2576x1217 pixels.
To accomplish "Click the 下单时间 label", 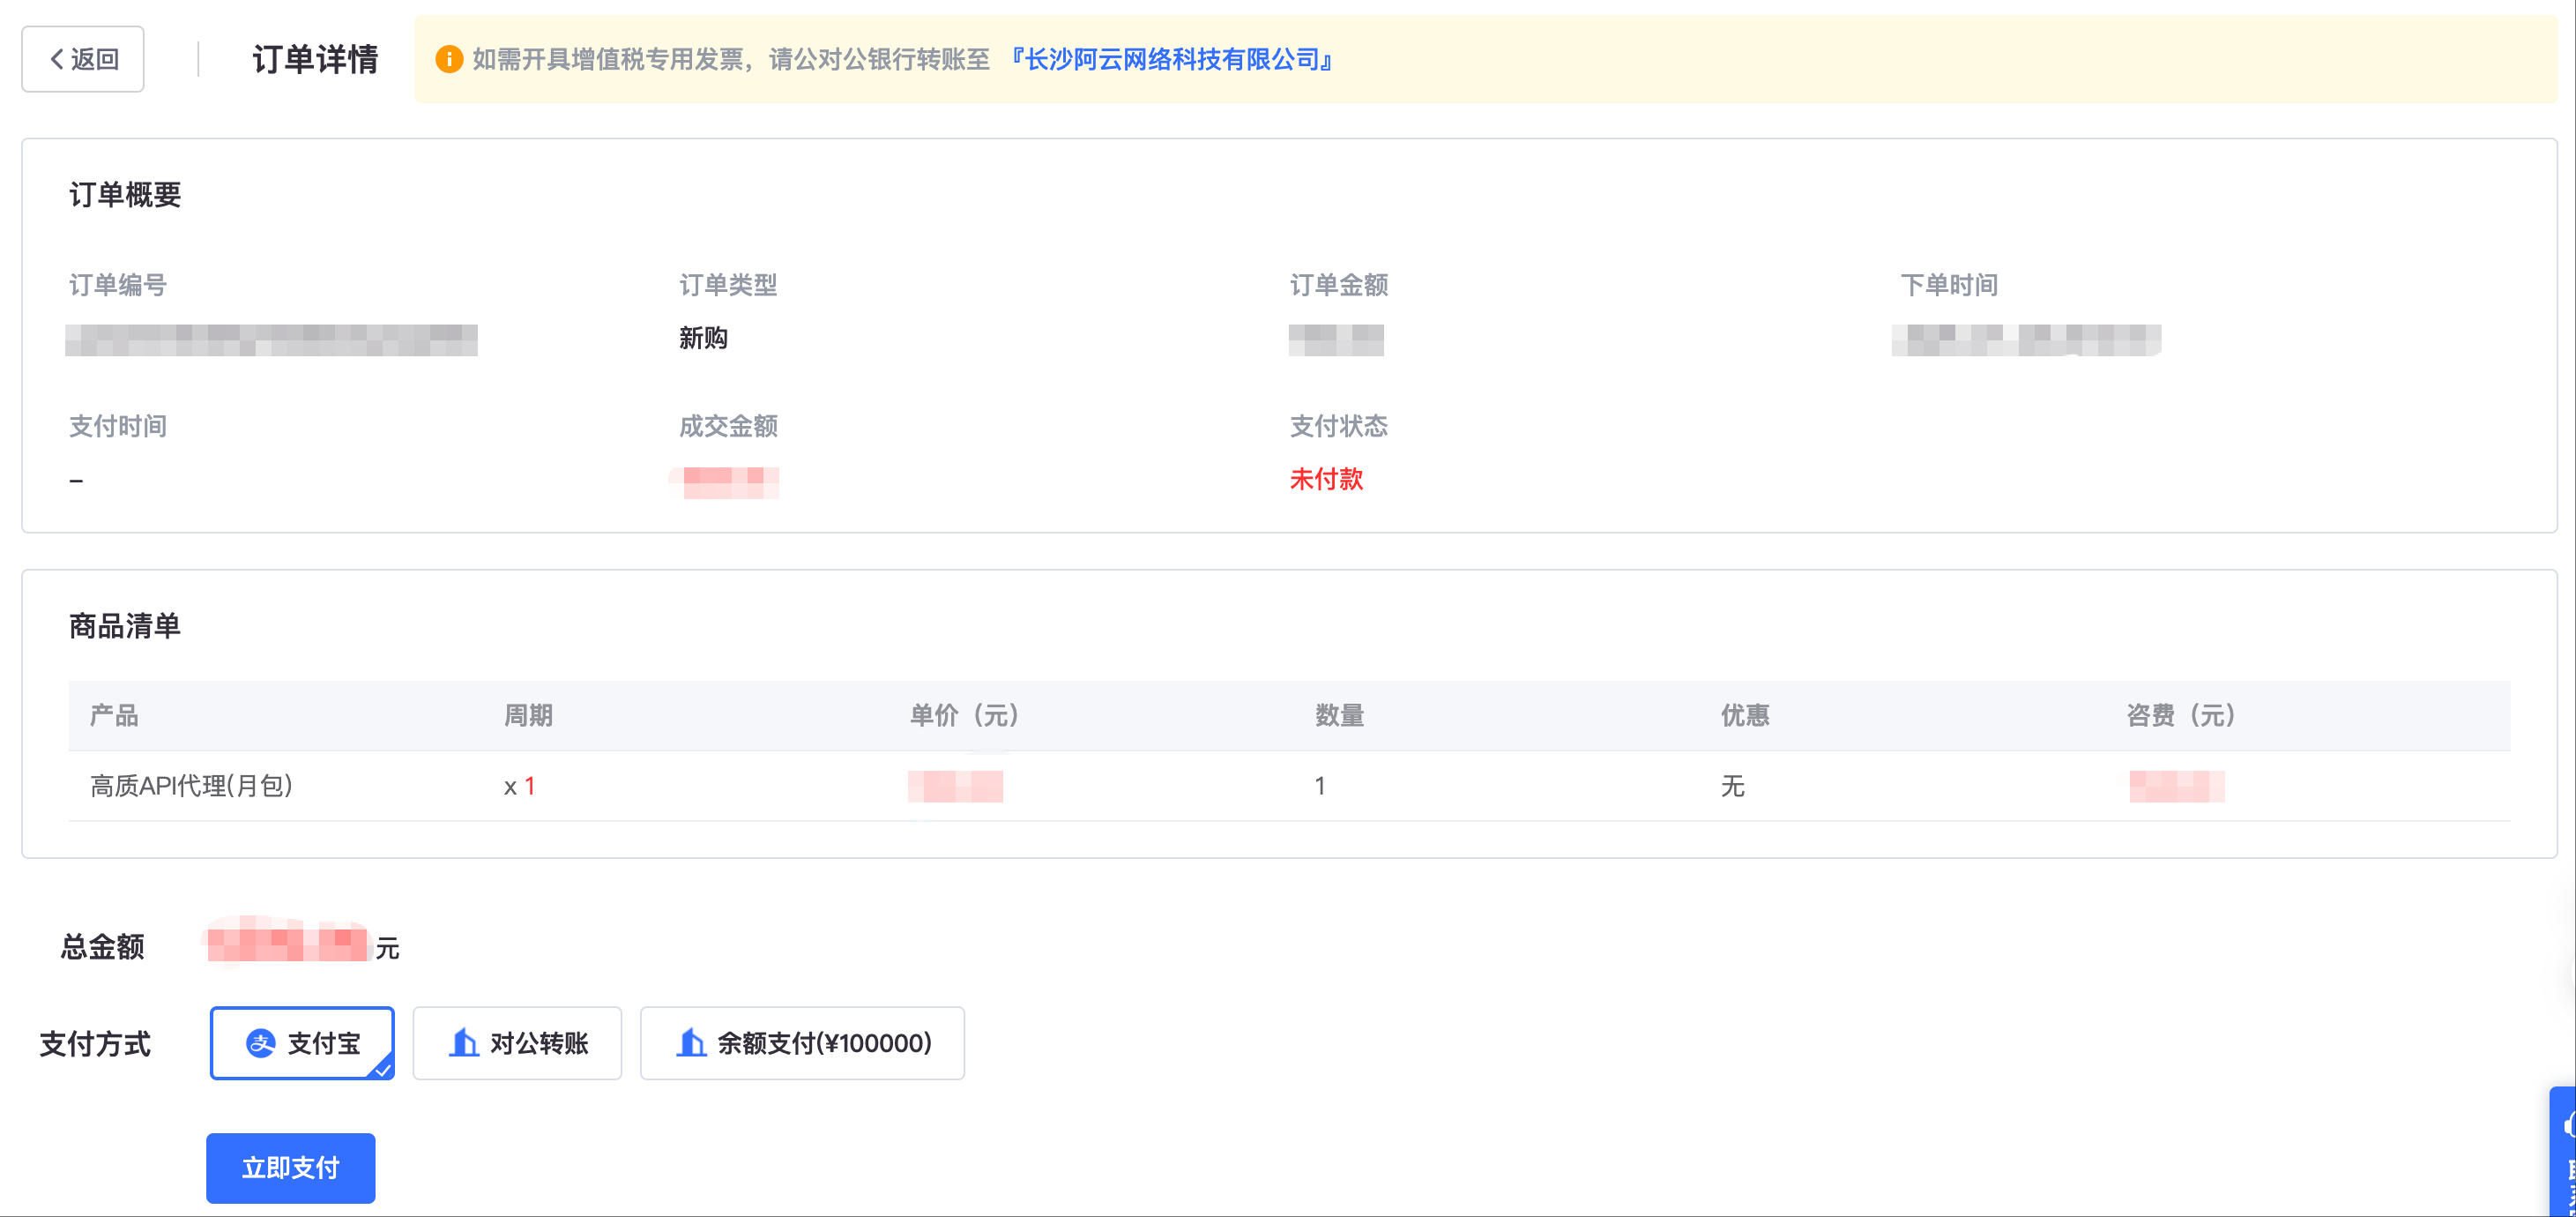I will pos(1949,285).
